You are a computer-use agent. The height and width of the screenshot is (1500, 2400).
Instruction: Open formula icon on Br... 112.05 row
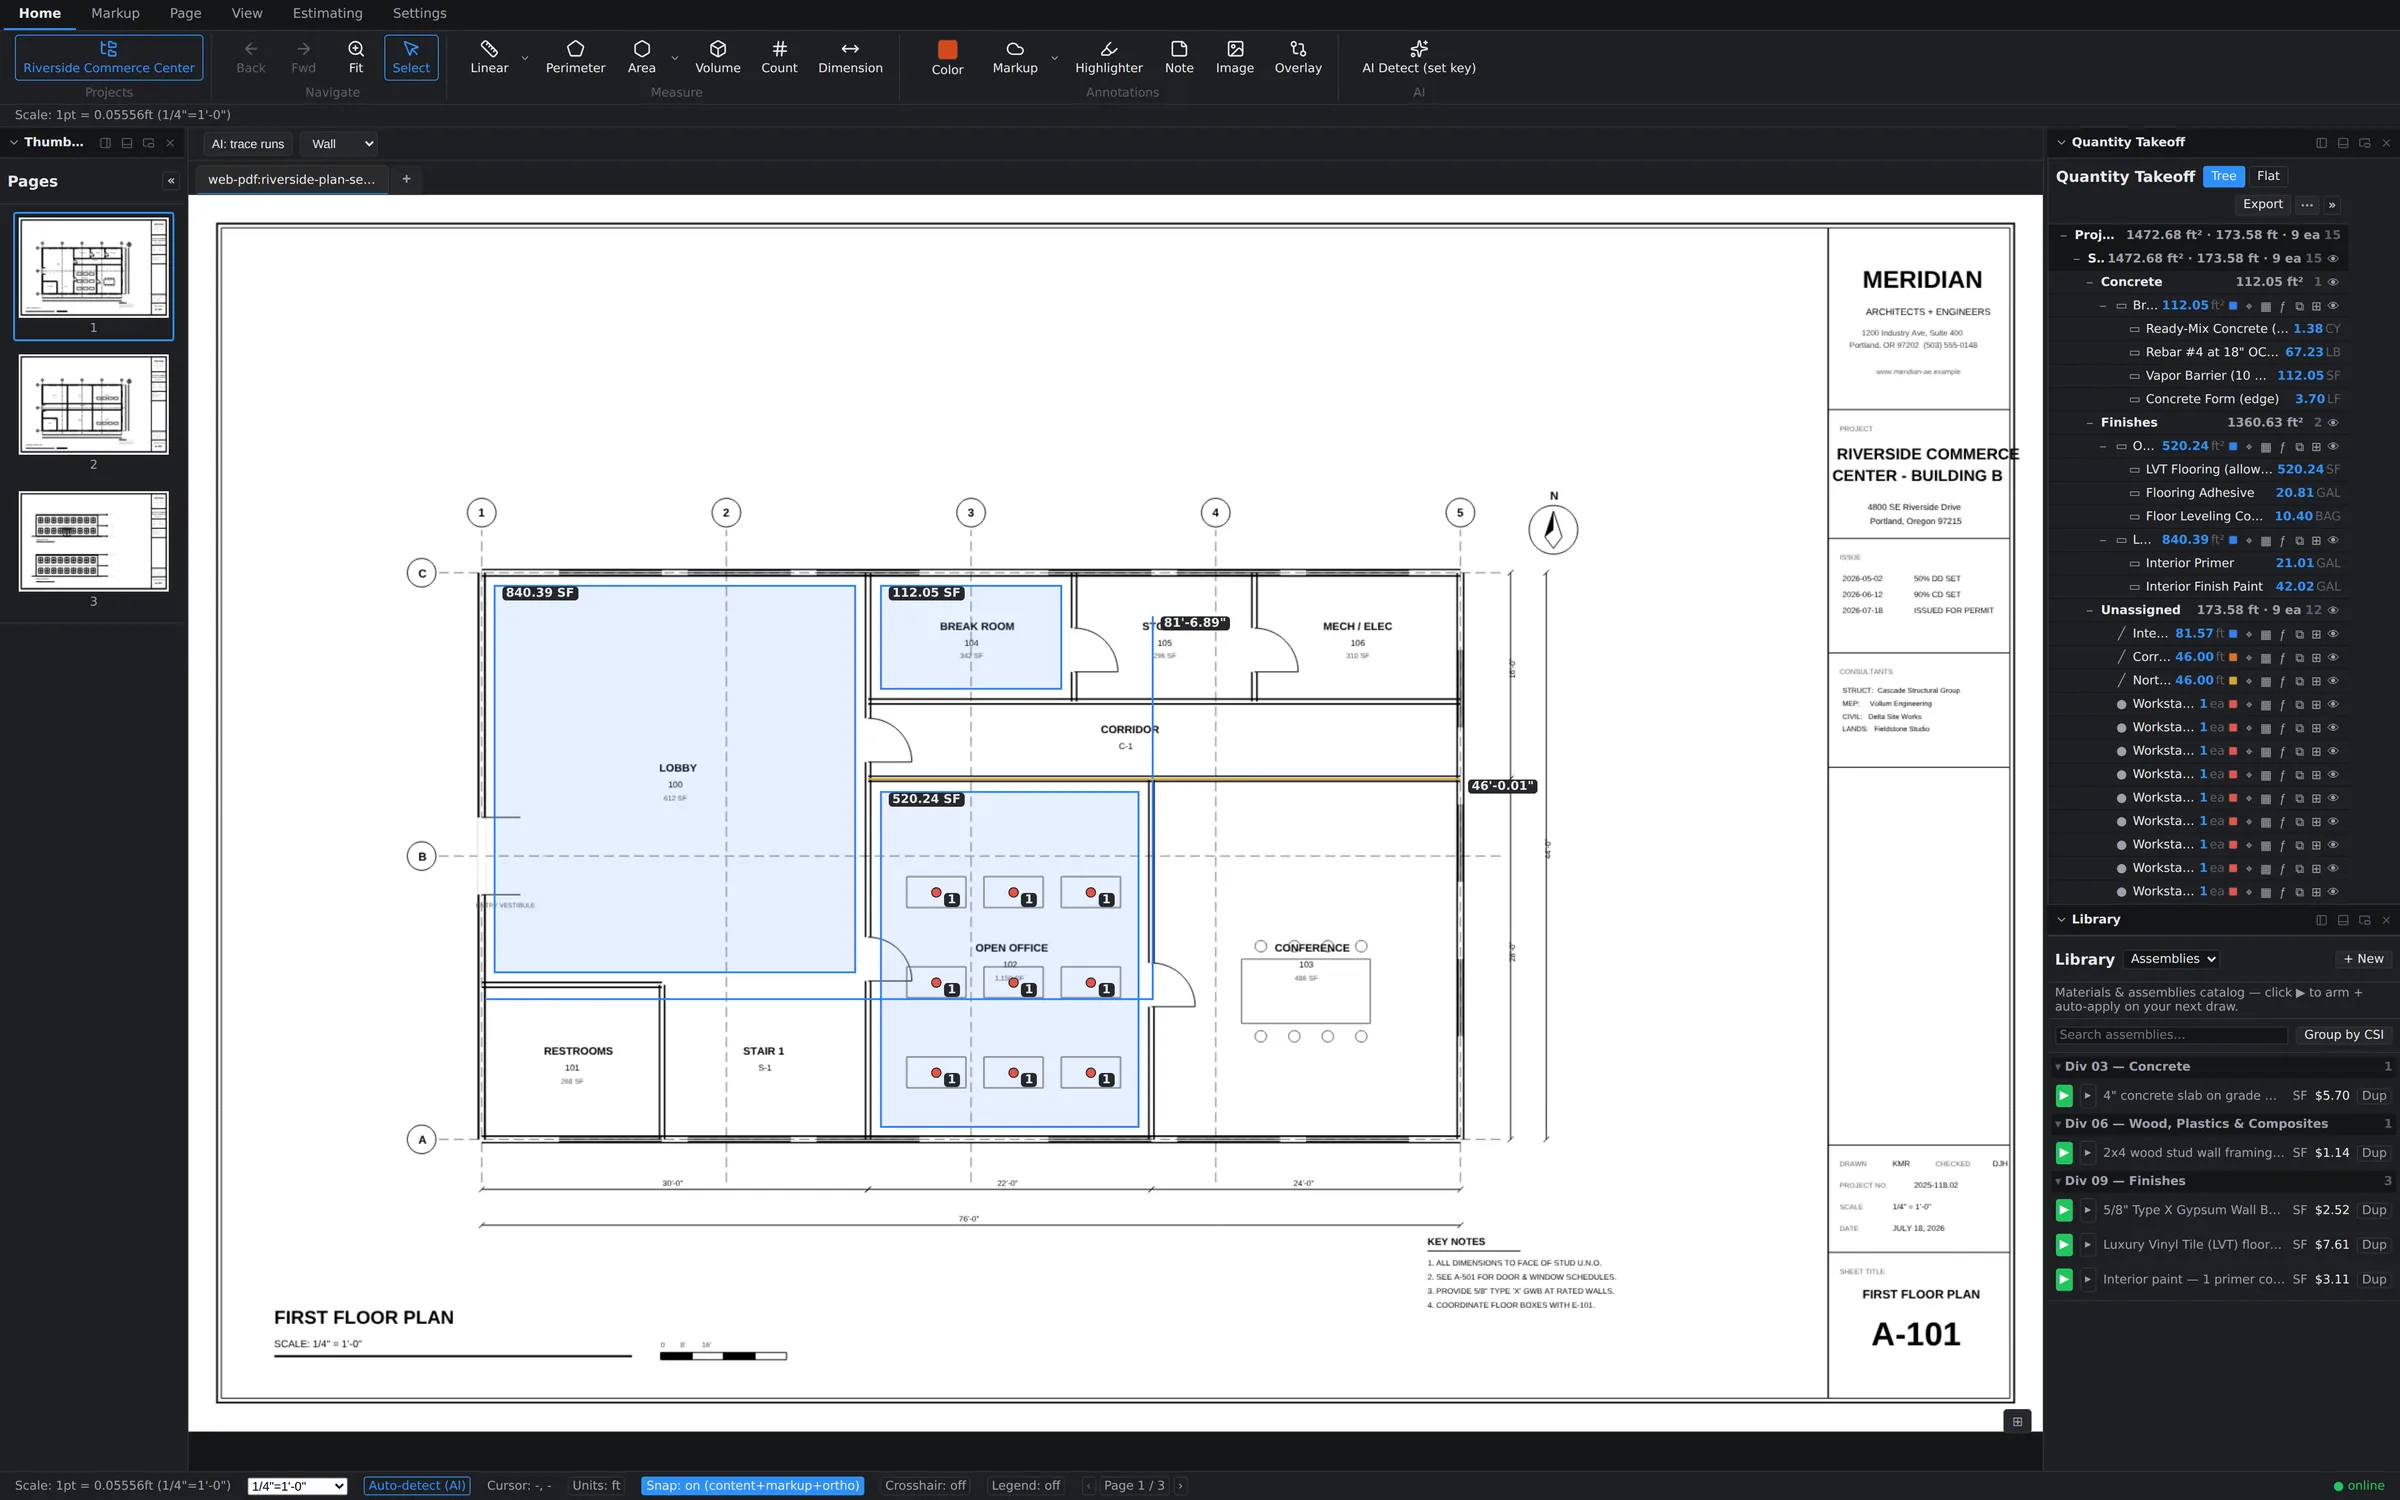tap(2282, 306)
